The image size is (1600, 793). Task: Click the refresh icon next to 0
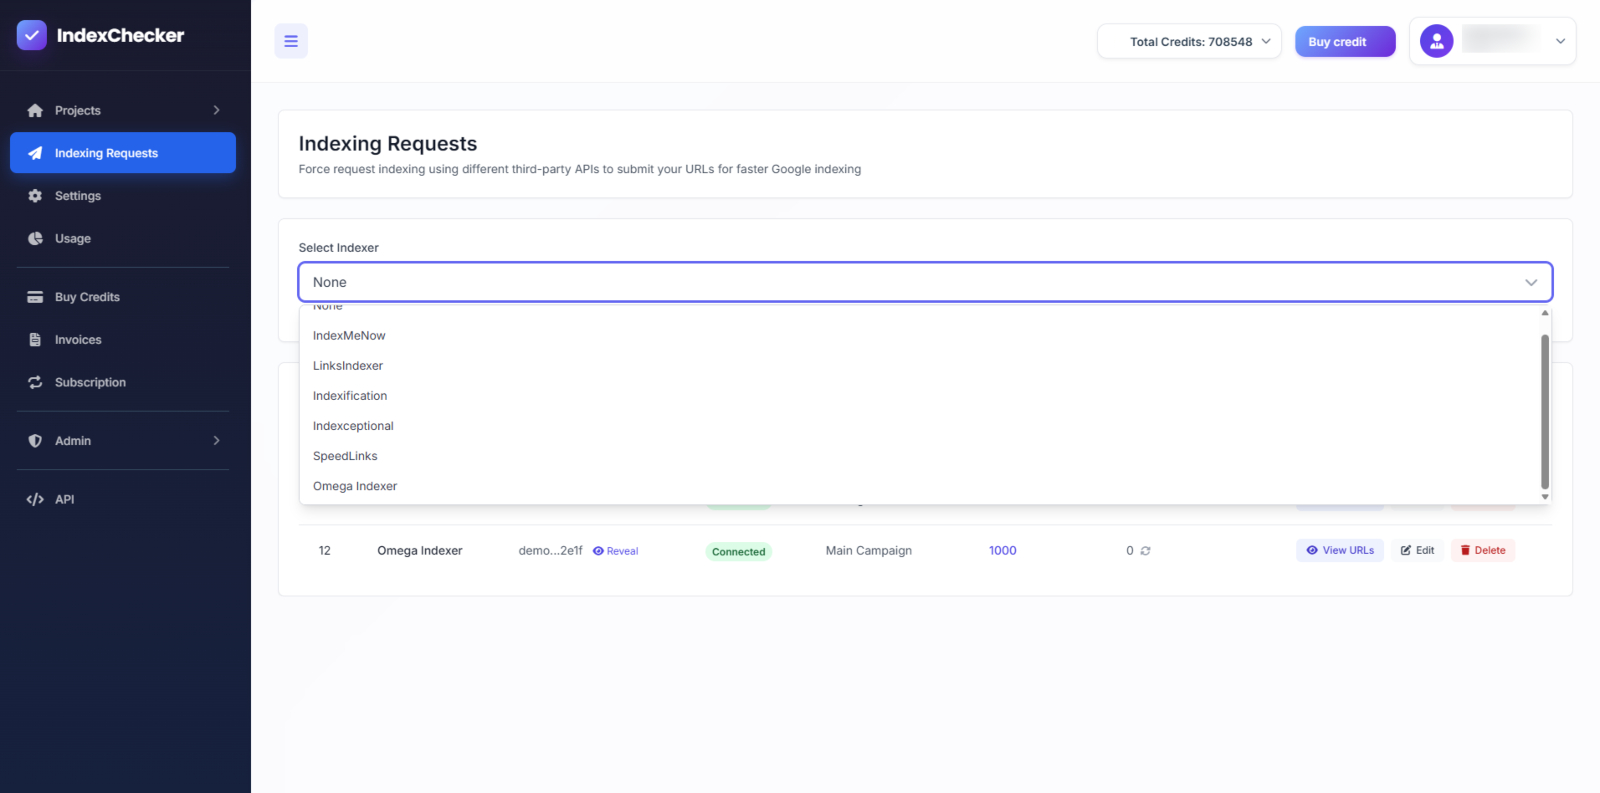1146,551
